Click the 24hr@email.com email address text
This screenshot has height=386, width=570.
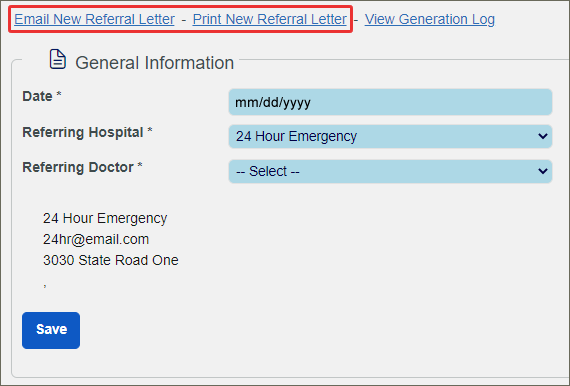96,239
